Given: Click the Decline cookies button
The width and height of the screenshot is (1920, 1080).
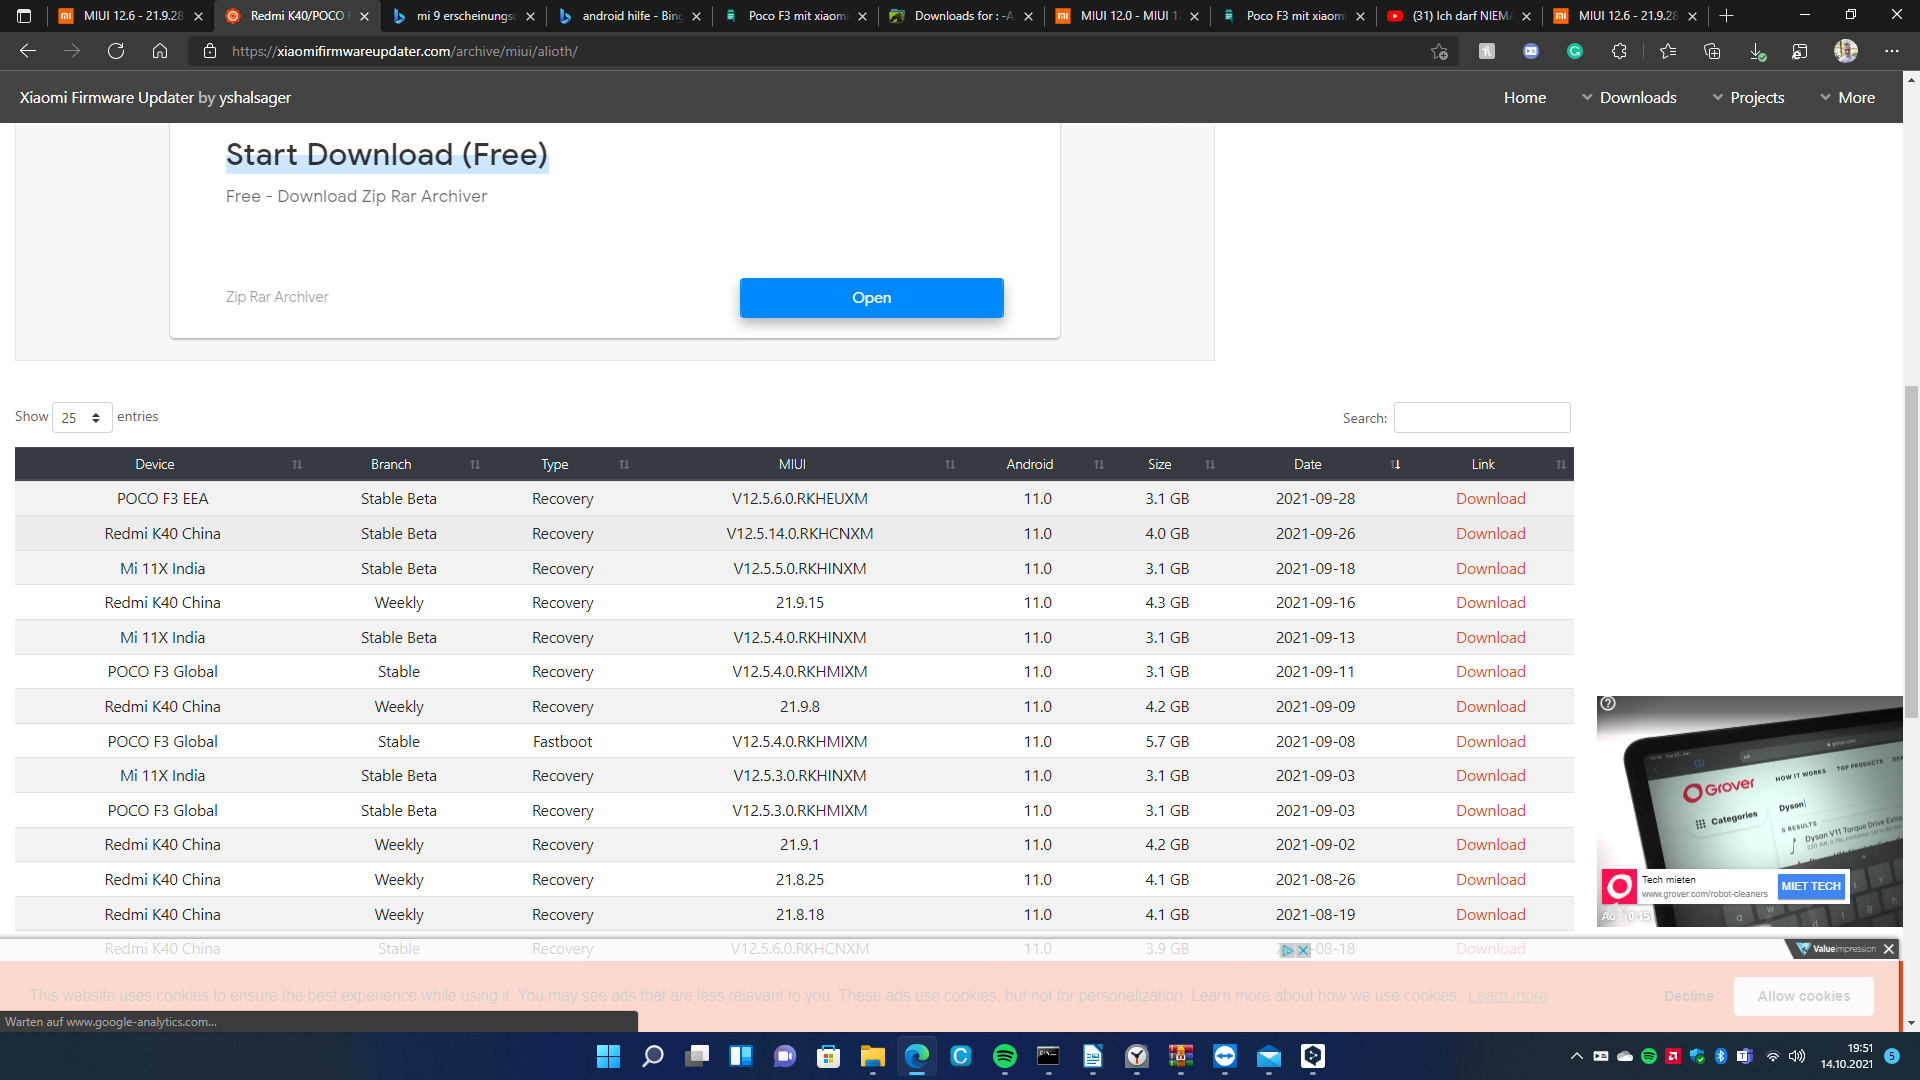Looking at the screenshot, I should click(1688, 996).
